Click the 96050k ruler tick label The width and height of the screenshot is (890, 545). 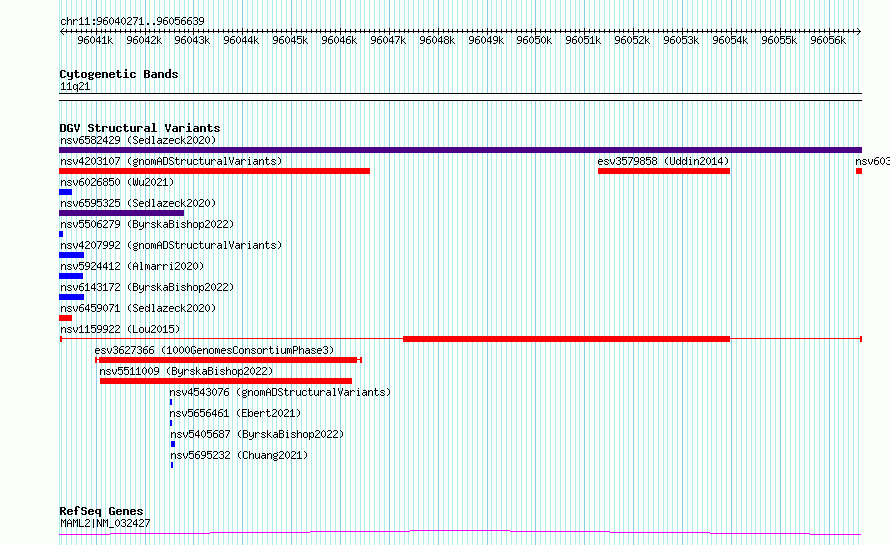click(x=534, y=40)
